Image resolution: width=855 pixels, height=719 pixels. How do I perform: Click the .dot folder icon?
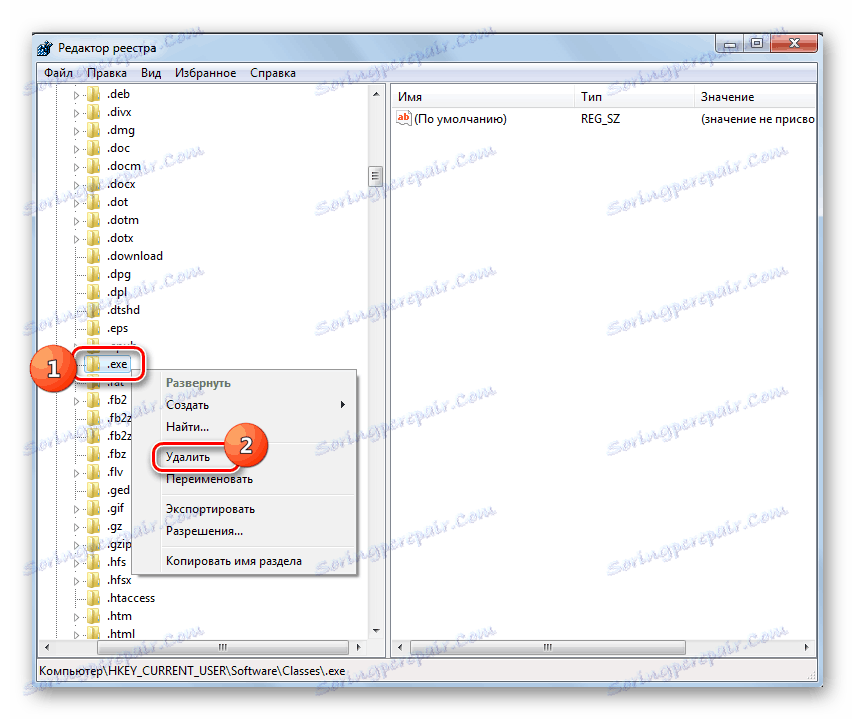(x=94, y=202)
